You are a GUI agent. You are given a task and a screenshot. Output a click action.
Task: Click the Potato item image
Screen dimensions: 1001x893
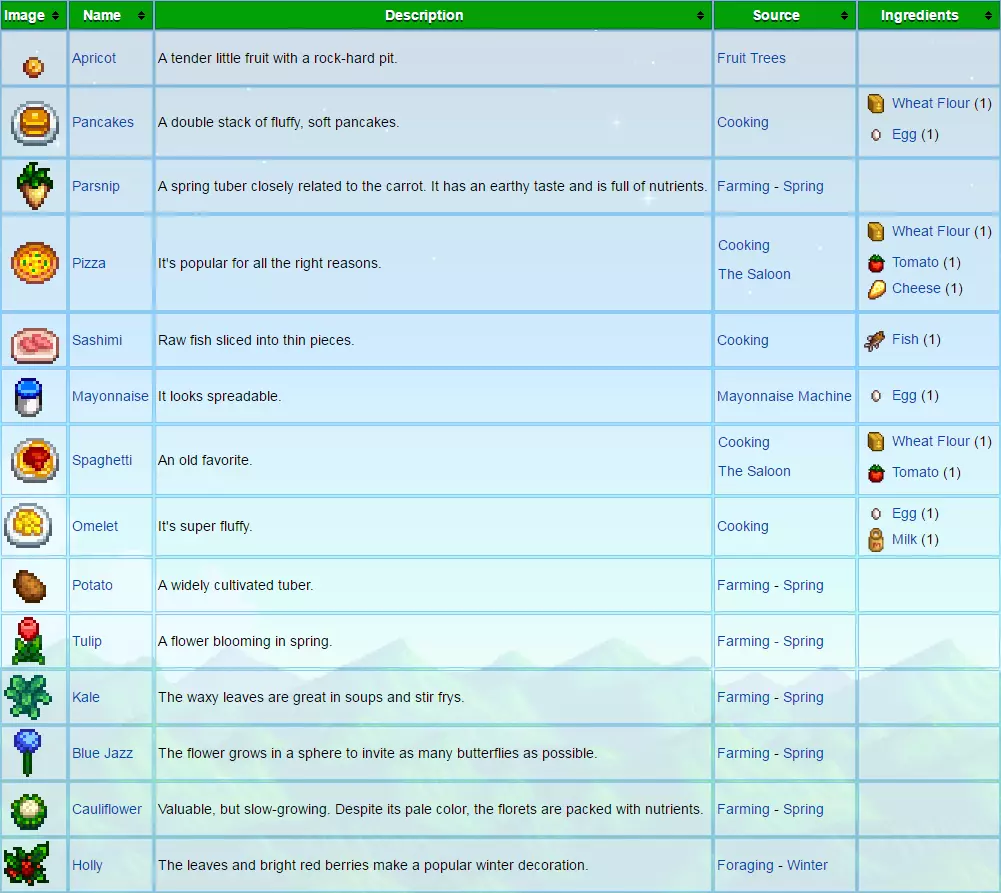tap(29, 586)
